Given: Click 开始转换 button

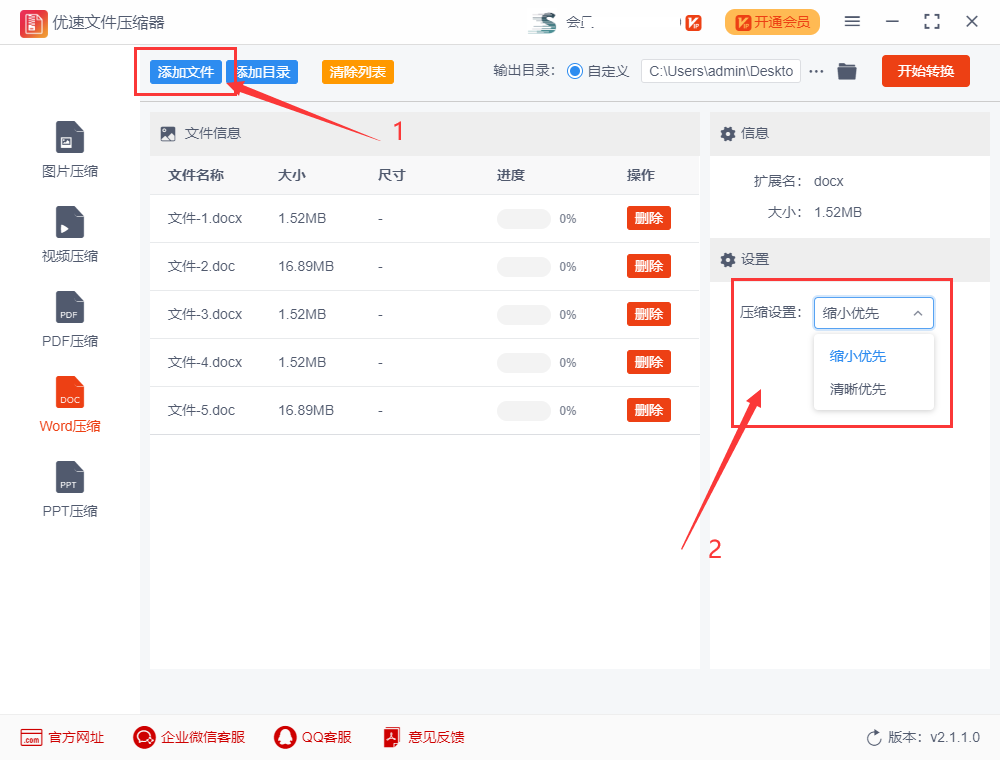Looking at the screenshot, I should pyautogui.click(x=925, y=71).
